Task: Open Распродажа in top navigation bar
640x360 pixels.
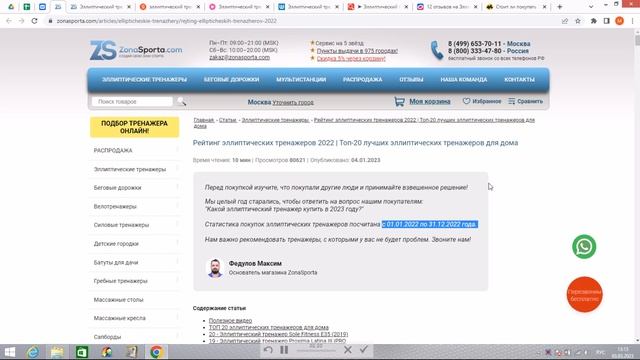Action: [362, 80]
